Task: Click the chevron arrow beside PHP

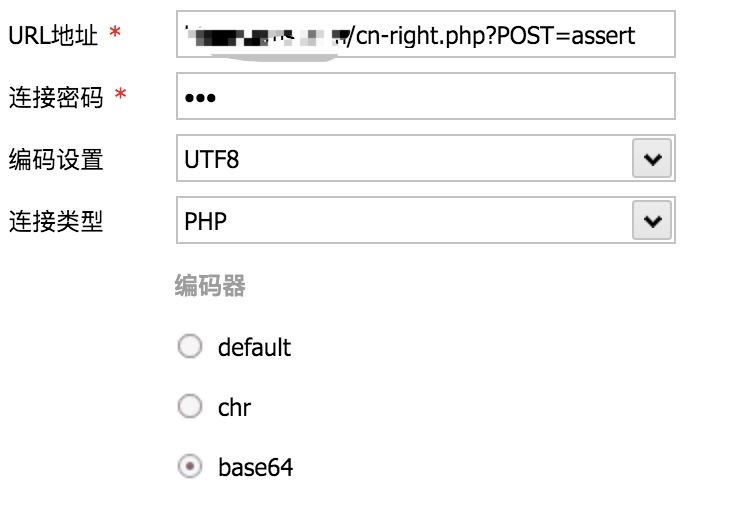Action: pos(652,221)
